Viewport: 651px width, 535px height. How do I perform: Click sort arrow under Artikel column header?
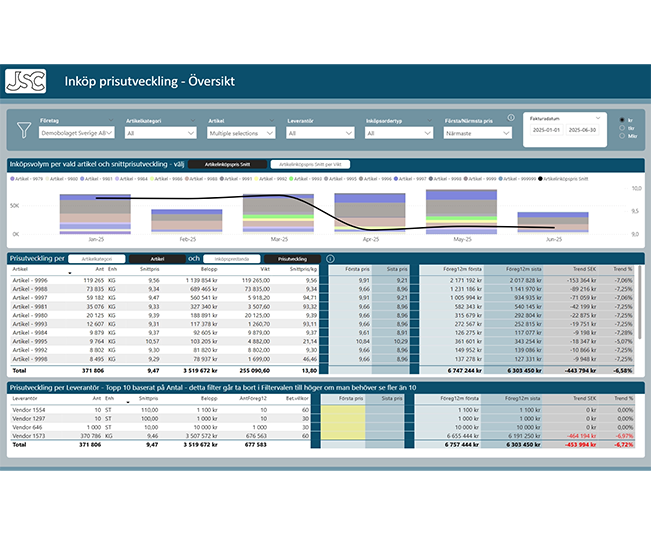coord(70,273)
